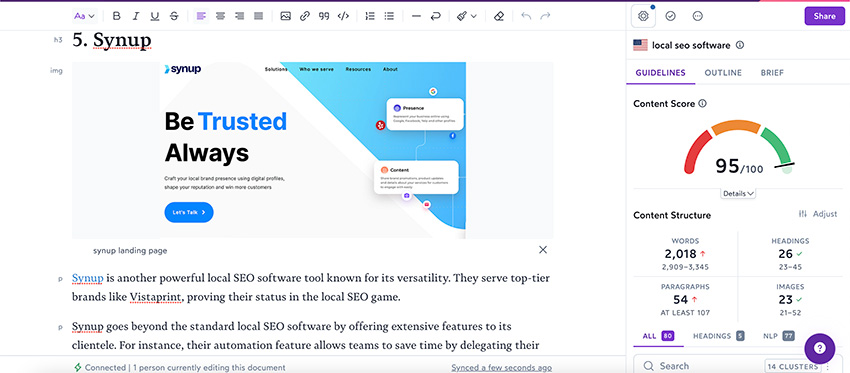Click the Synced a few seconds ago status
The width and height of the screenshot is (850, 373).
501,368
